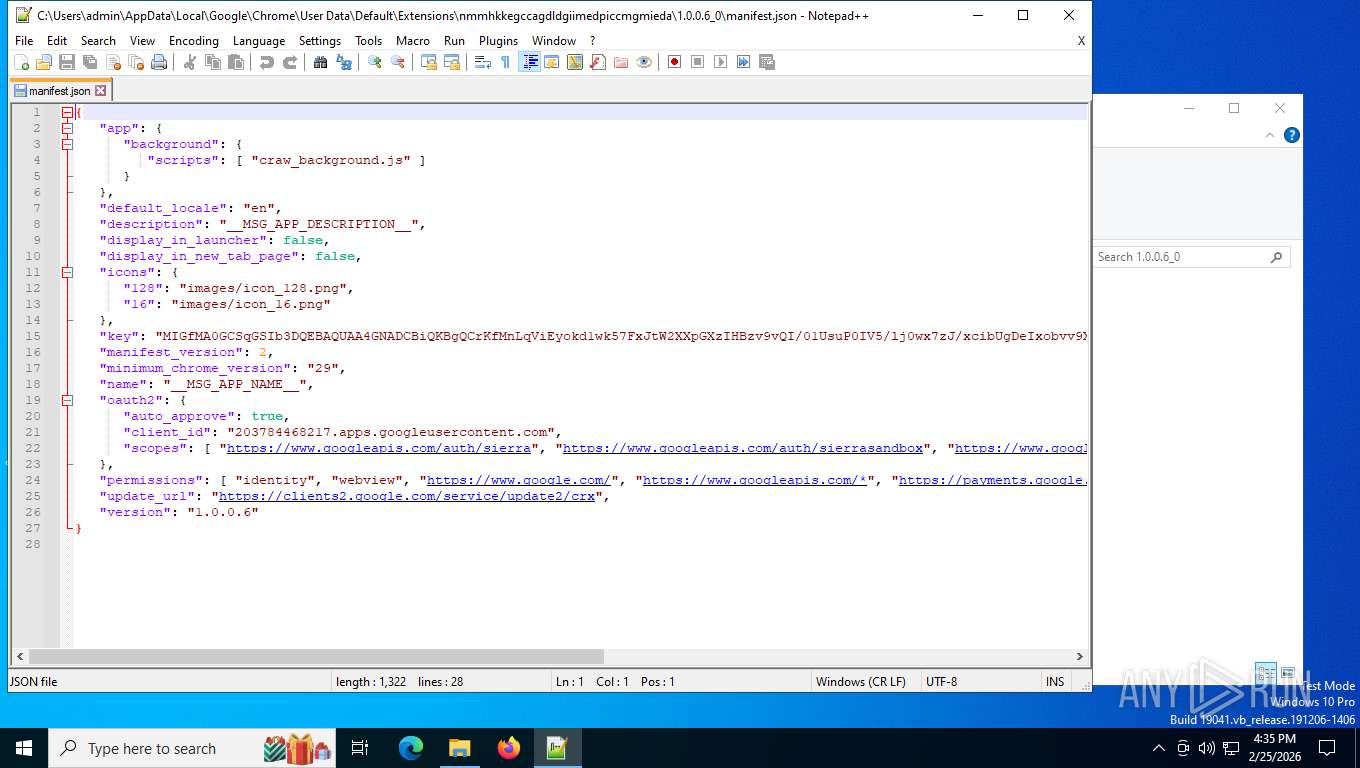Close the manifest.json tab with red X
This screenshot has width=1360, height=768.
pyautogui.click(x=100, y=91)
